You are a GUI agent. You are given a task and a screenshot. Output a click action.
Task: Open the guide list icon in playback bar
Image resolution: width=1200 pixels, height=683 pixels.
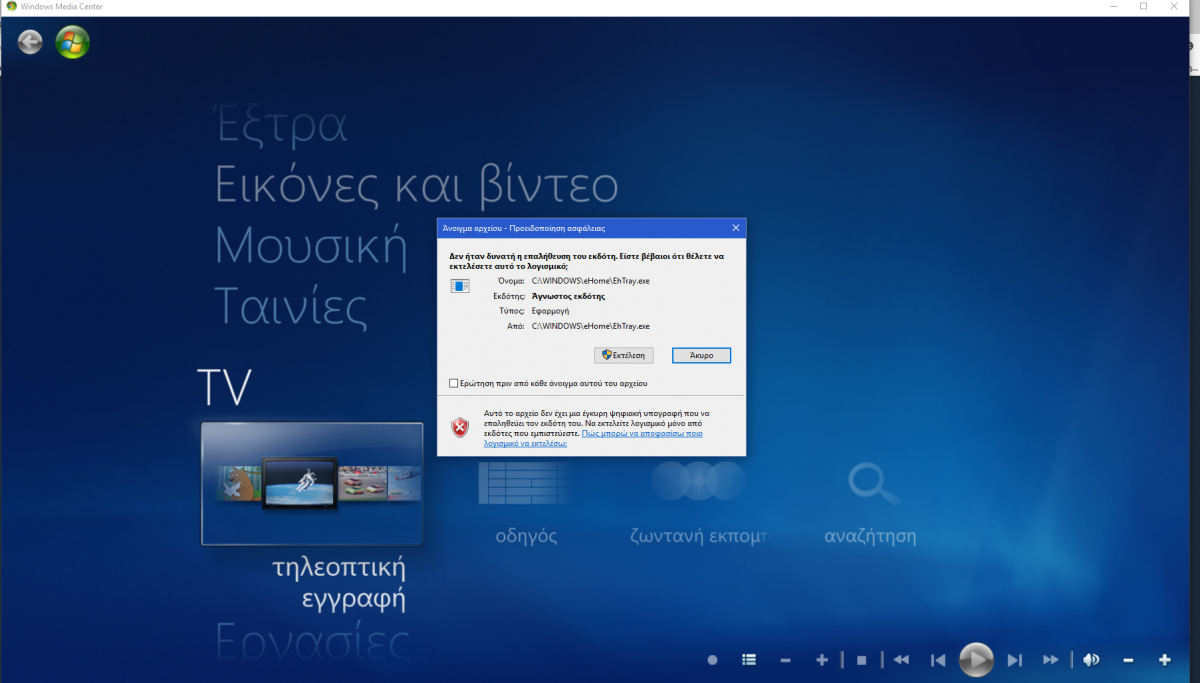click(749, 660)
